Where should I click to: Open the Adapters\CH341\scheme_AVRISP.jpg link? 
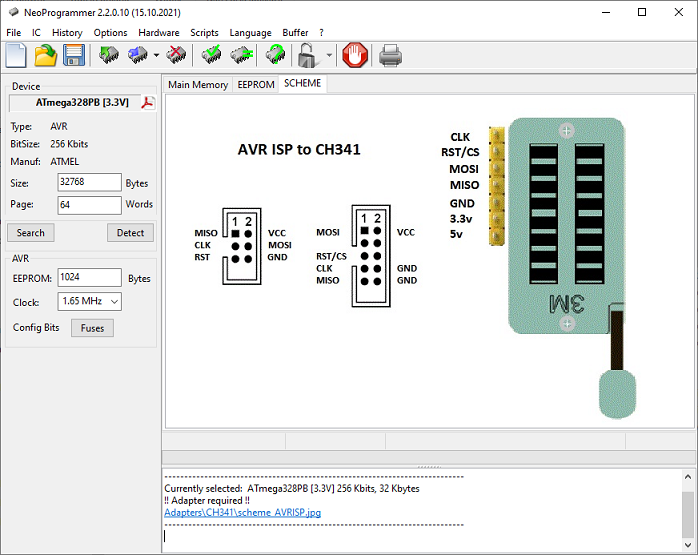243,513
